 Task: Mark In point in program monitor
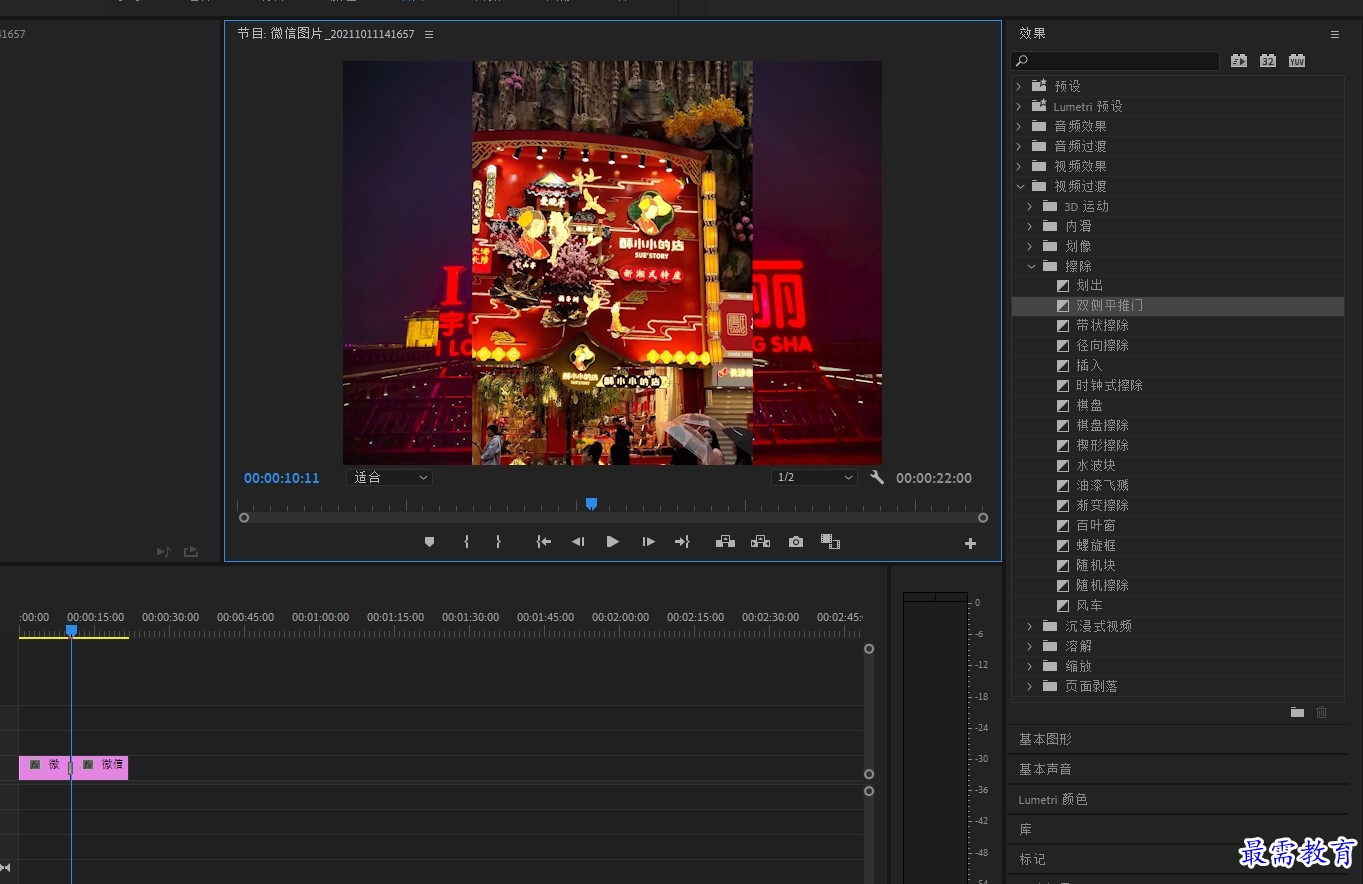[466, 542]
